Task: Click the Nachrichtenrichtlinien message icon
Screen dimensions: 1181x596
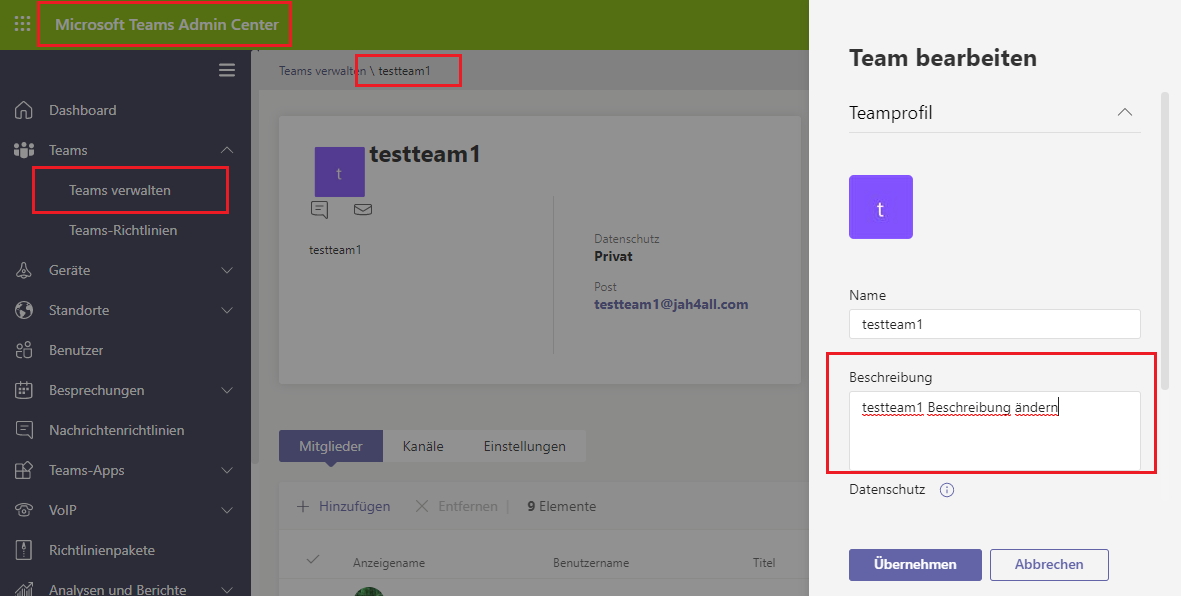Action: pos(23,429)
